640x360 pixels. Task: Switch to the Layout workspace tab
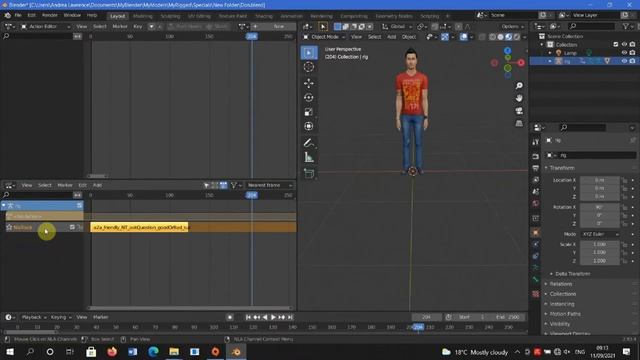point(118,16)
